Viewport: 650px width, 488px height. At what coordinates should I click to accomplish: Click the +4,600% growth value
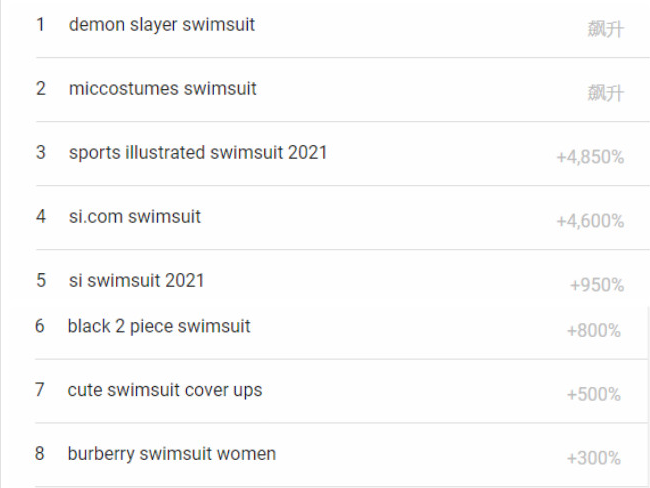(590, 221)
